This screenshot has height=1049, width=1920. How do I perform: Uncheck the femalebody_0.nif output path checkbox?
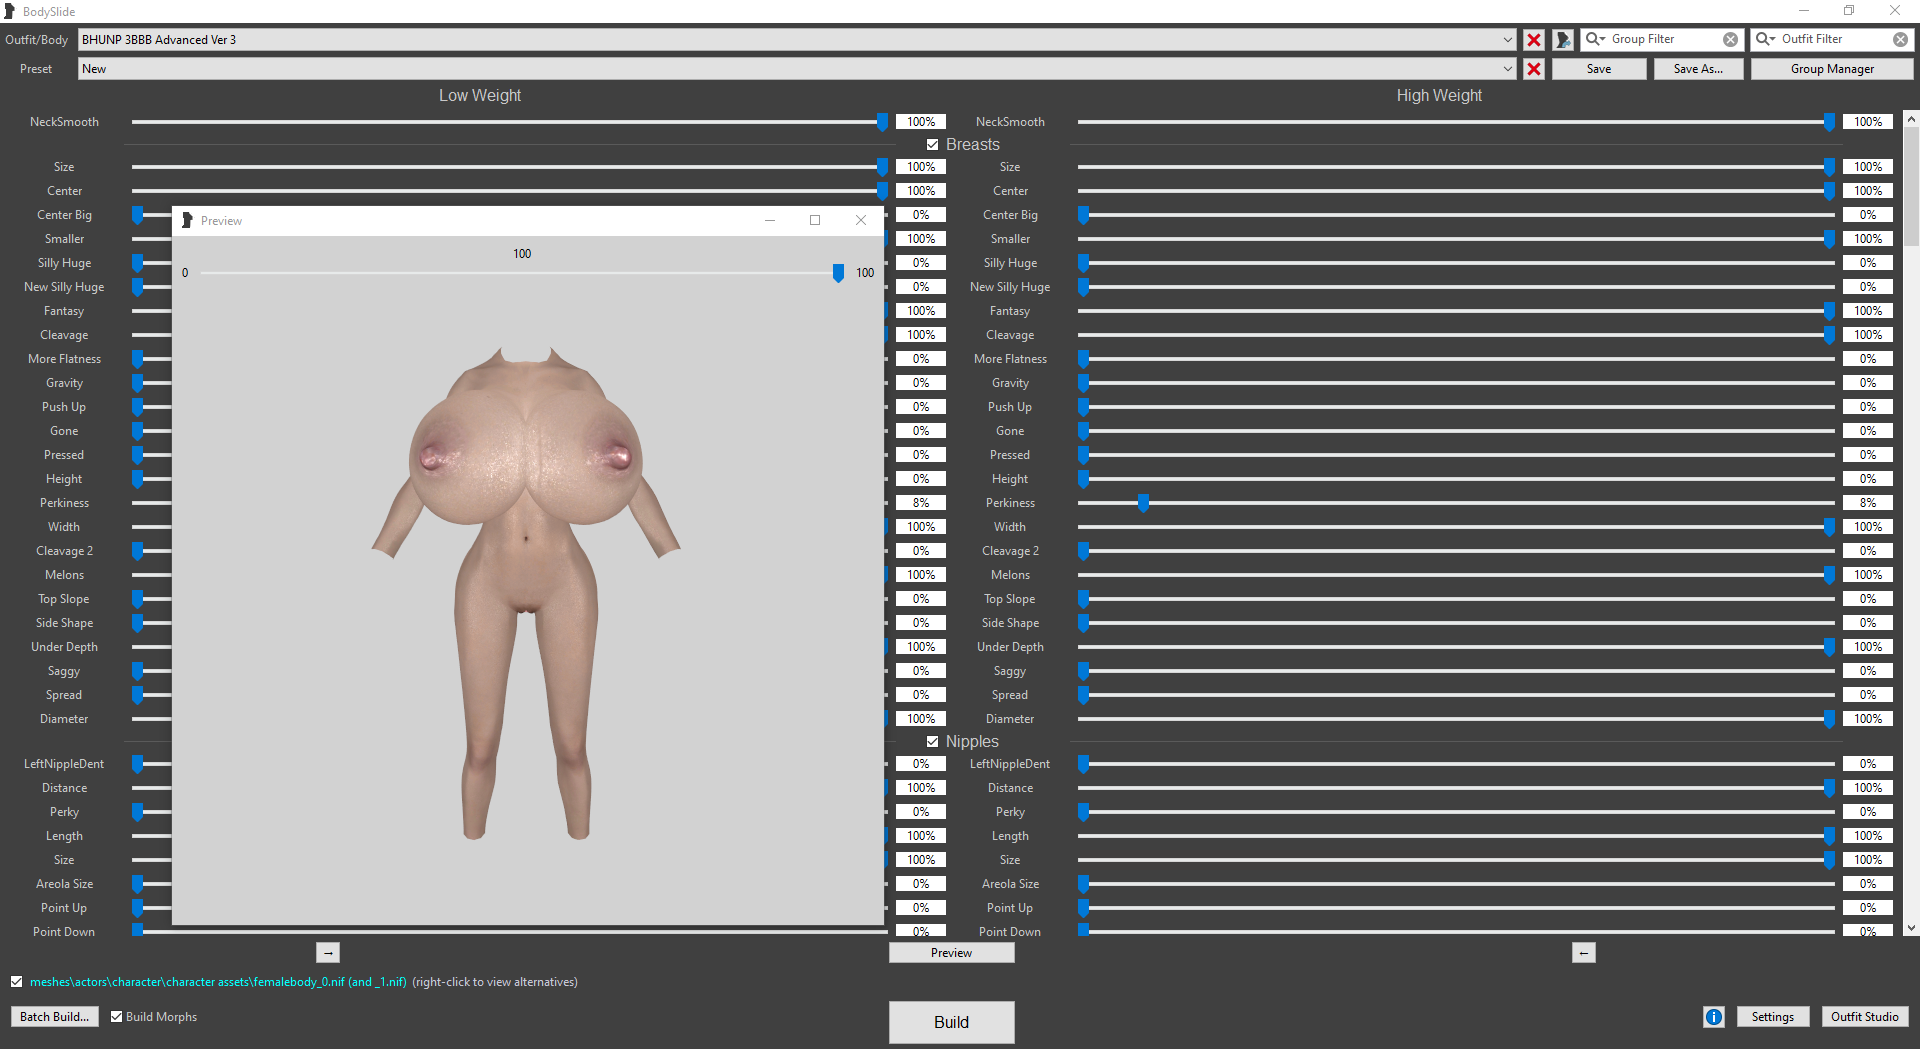tap(17, 982)
